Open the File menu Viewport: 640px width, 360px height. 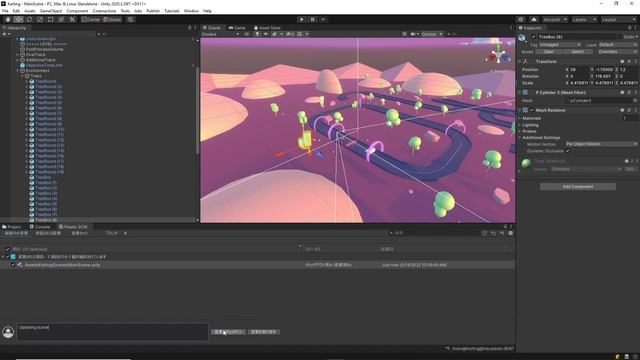tap(5, 11)
